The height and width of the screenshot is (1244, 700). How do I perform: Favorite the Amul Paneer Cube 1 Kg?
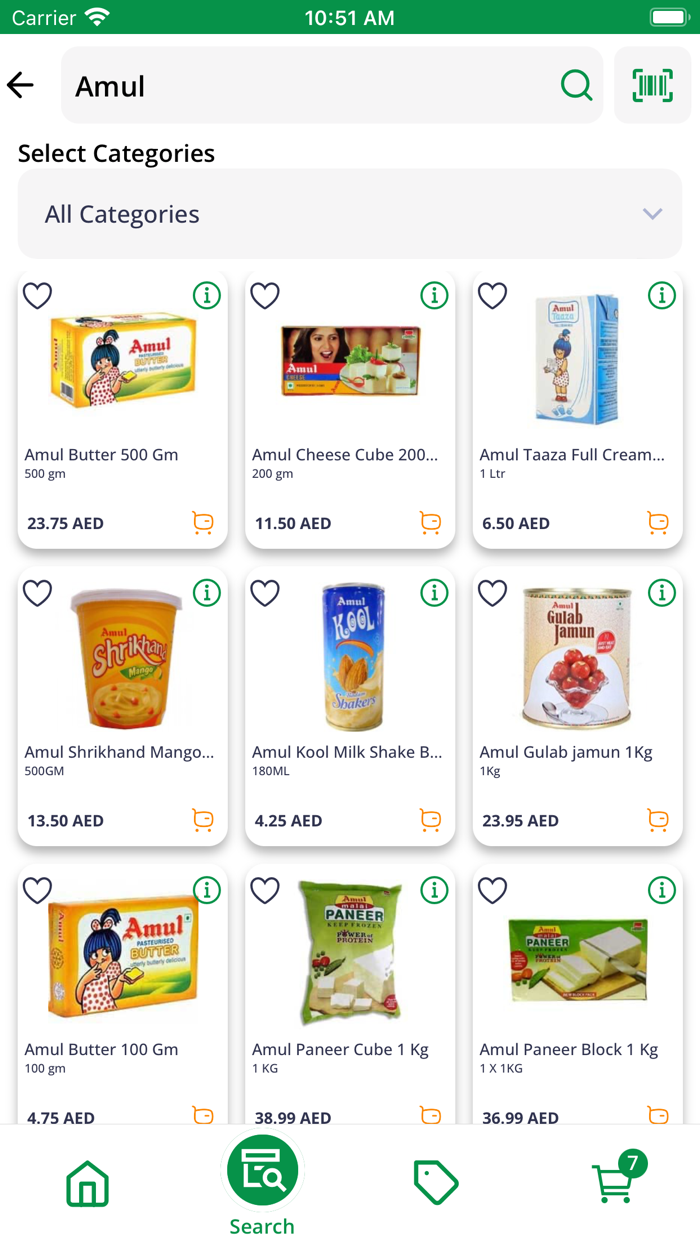pos(265,890)
